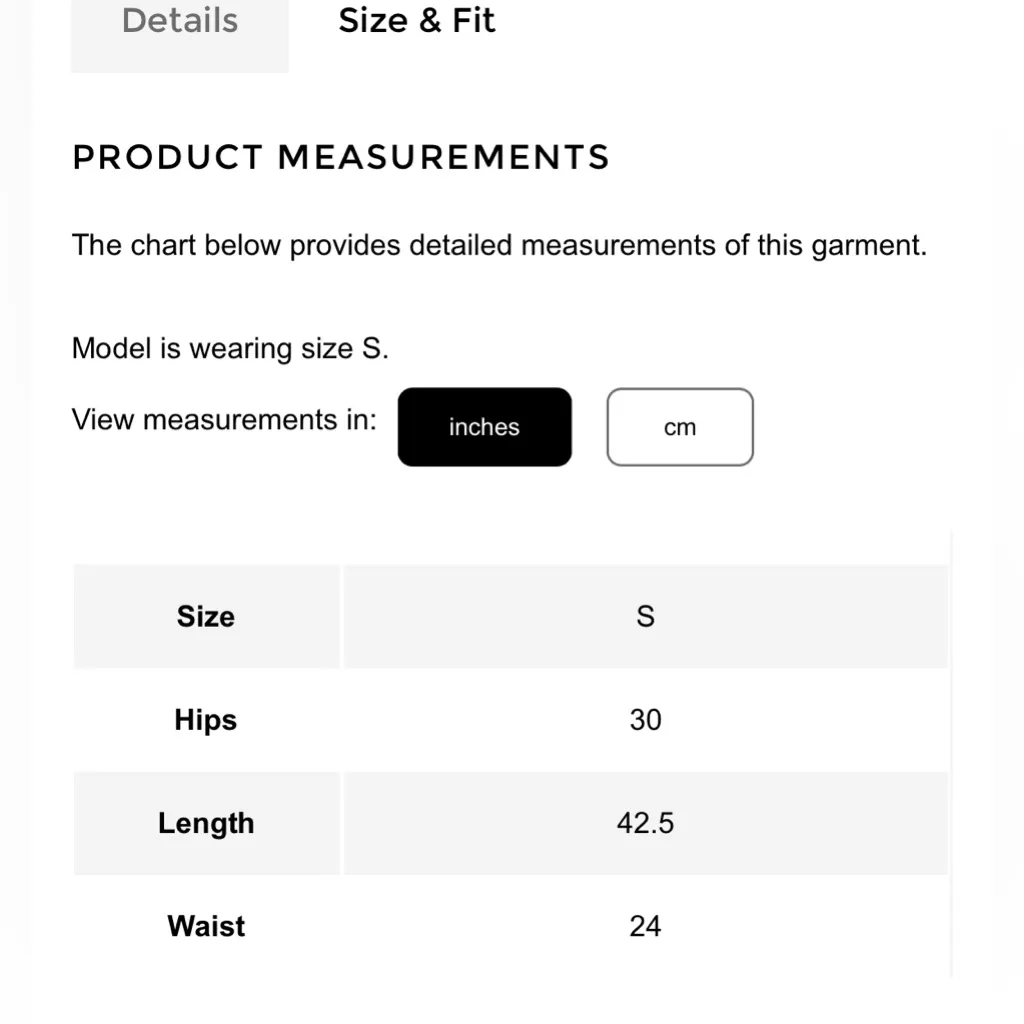This screenshot has height=1024, width=1024.
Task: Switch measurements to cm
Action: [x=679, y=427]
